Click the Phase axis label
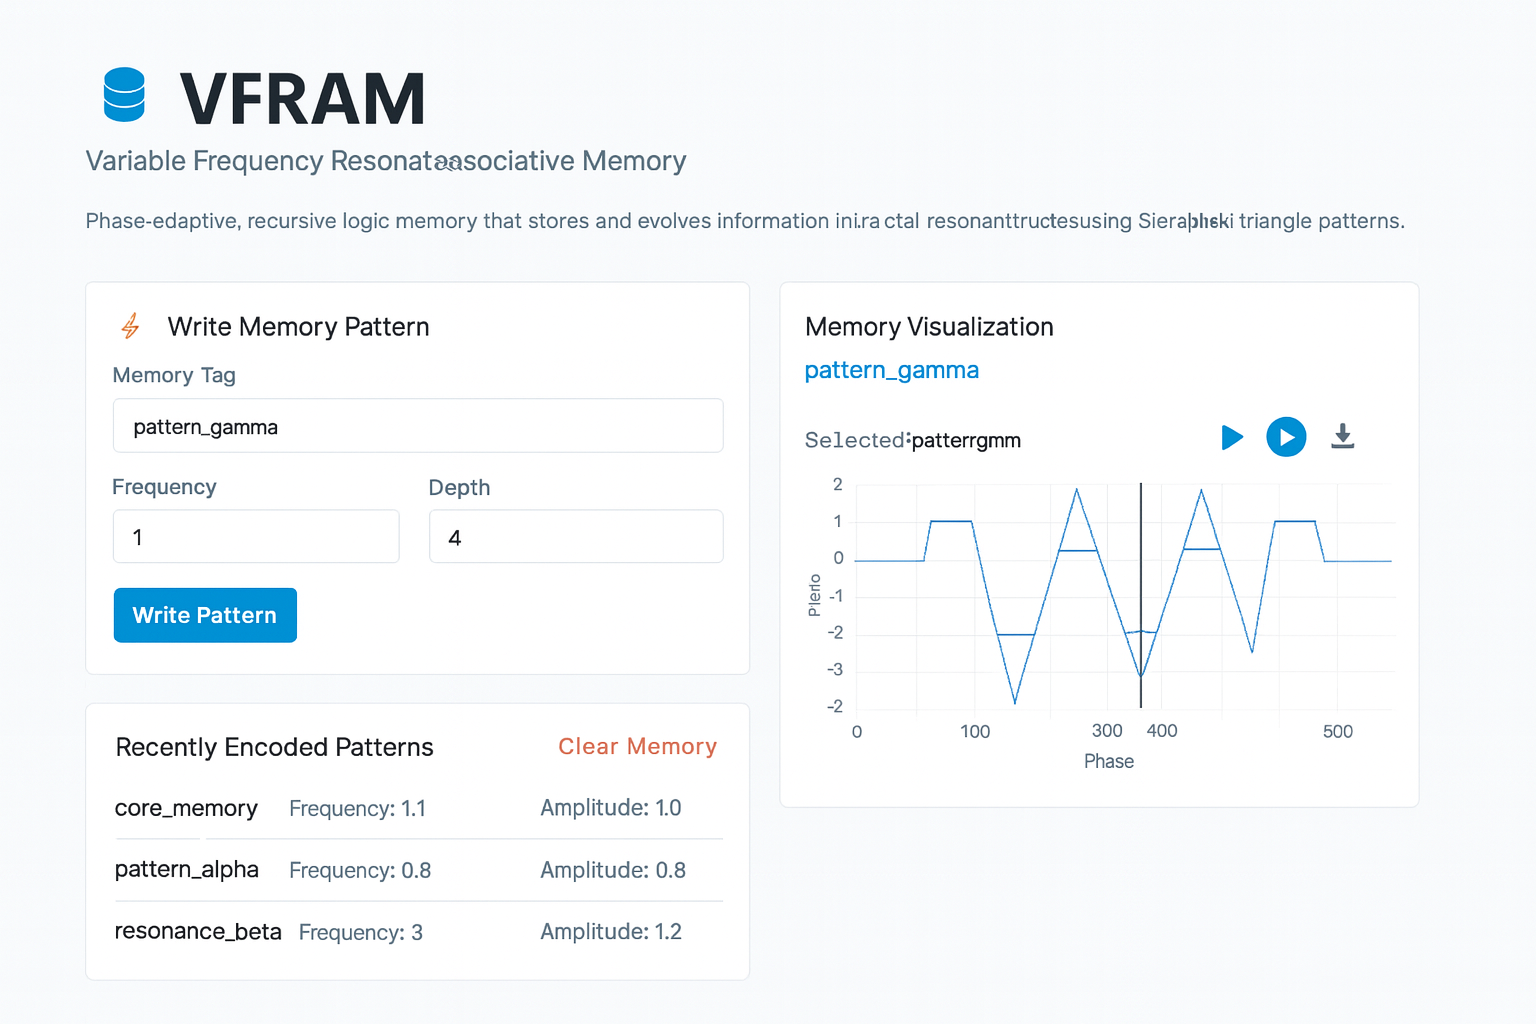The height and width of the screenshot is (1024, 1536). pyautogui.click(x=1108, y=761)
